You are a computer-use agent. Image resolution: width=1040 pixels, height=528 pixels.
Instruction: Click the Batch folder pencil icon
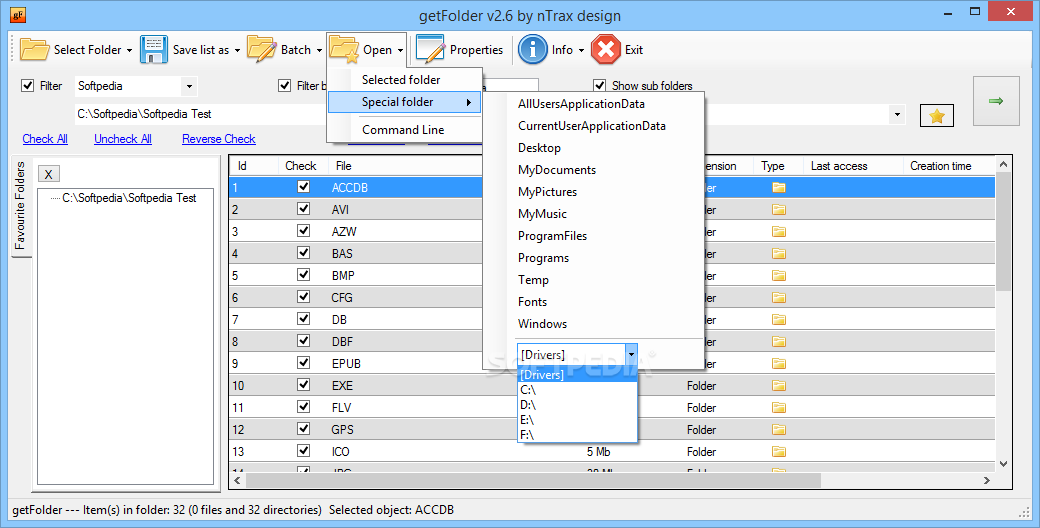(x=261, y=50)
